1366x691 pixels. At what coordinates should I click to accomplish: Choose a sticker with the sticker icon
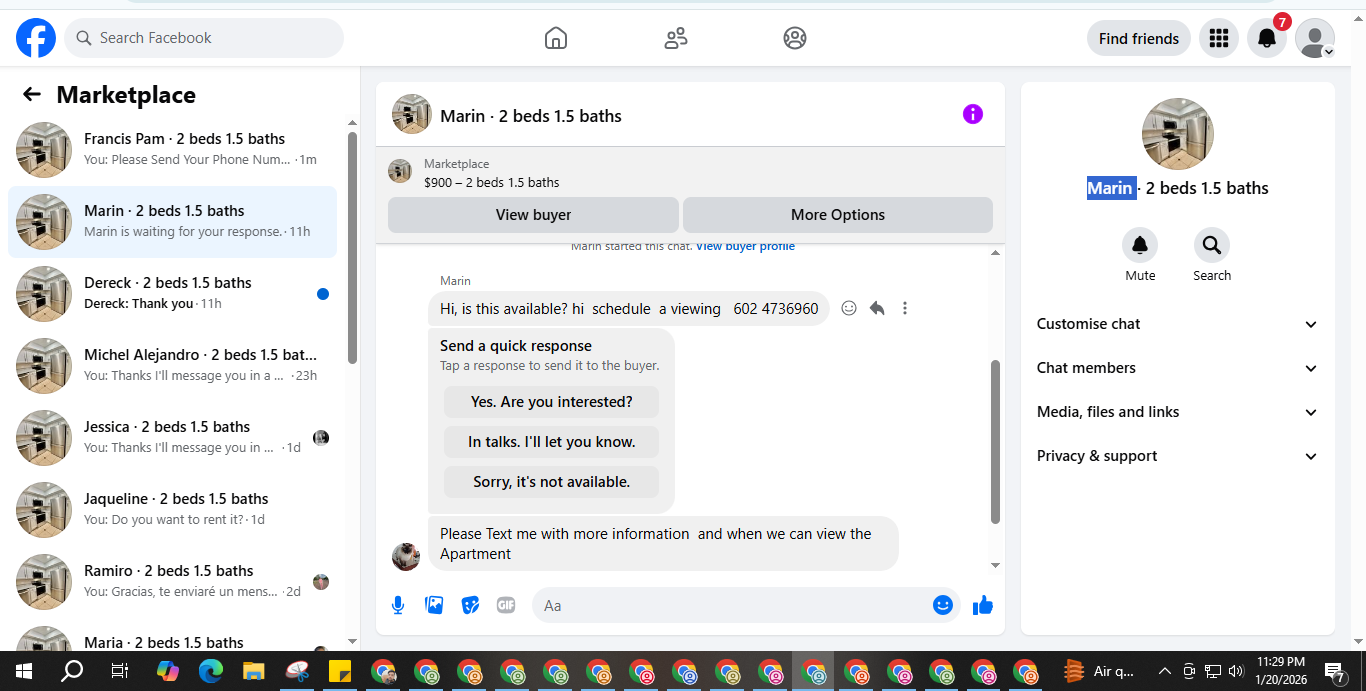tap(470, 605)
